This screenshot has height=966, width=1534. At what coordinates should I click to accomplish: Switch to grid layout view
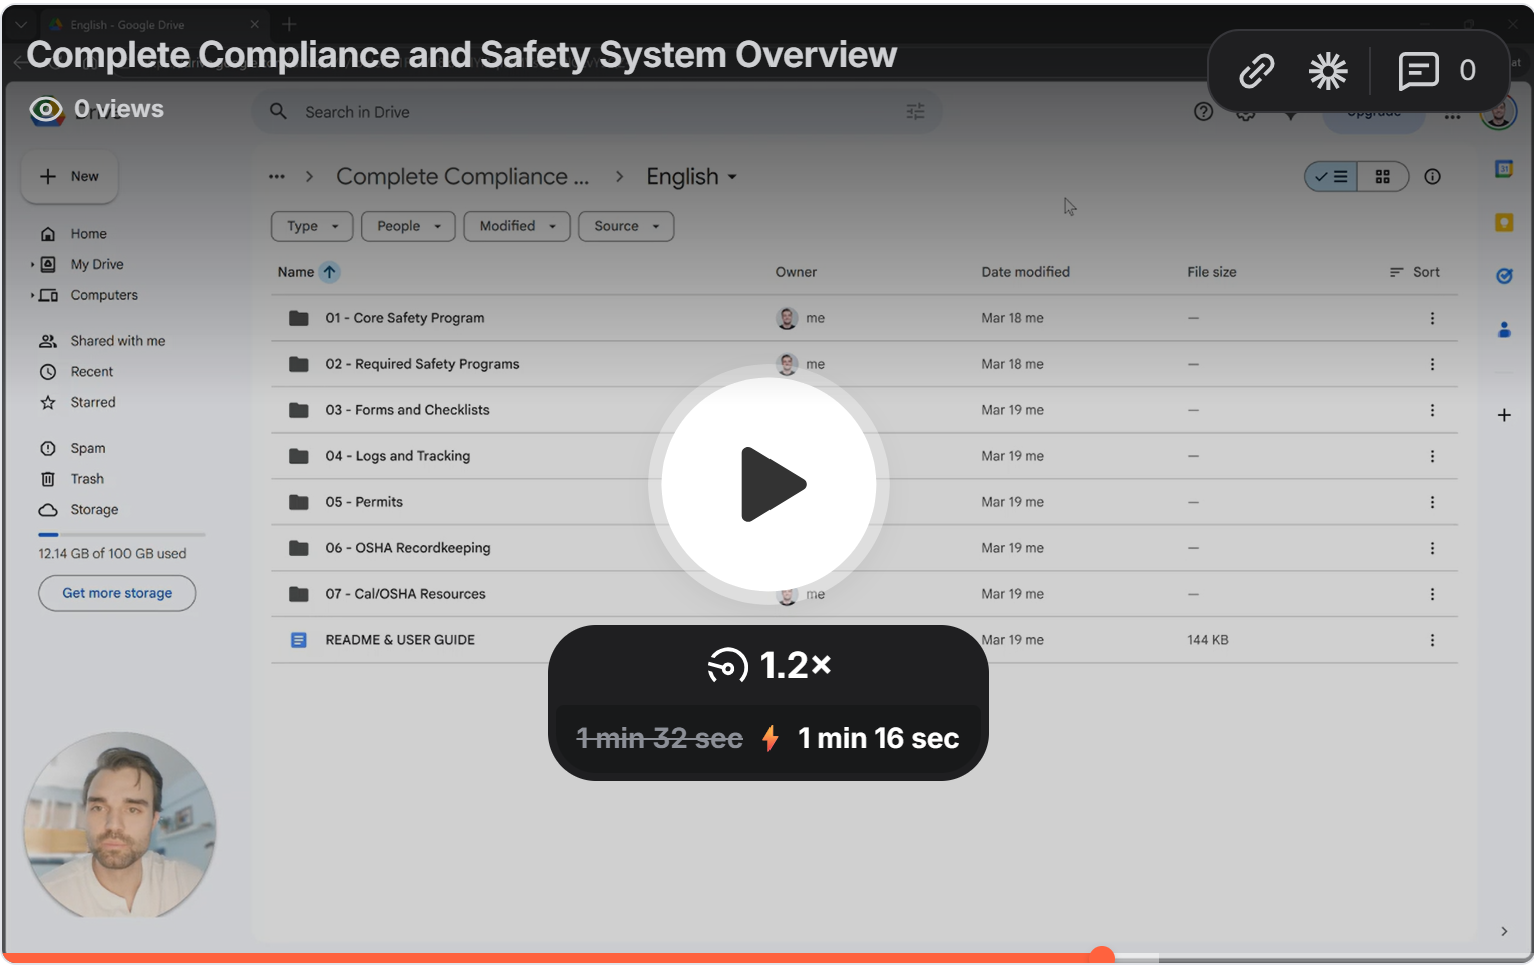[1383, 177]
